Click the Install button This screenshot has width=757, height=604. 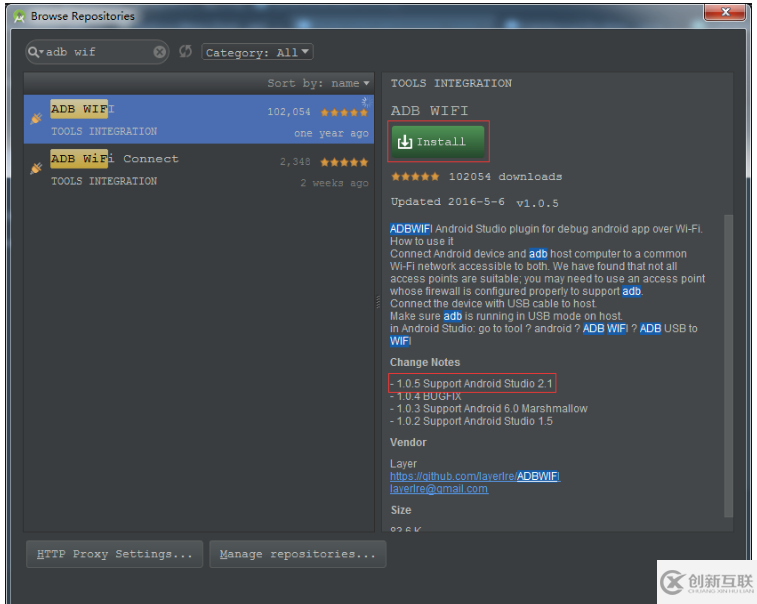(438, 142)
